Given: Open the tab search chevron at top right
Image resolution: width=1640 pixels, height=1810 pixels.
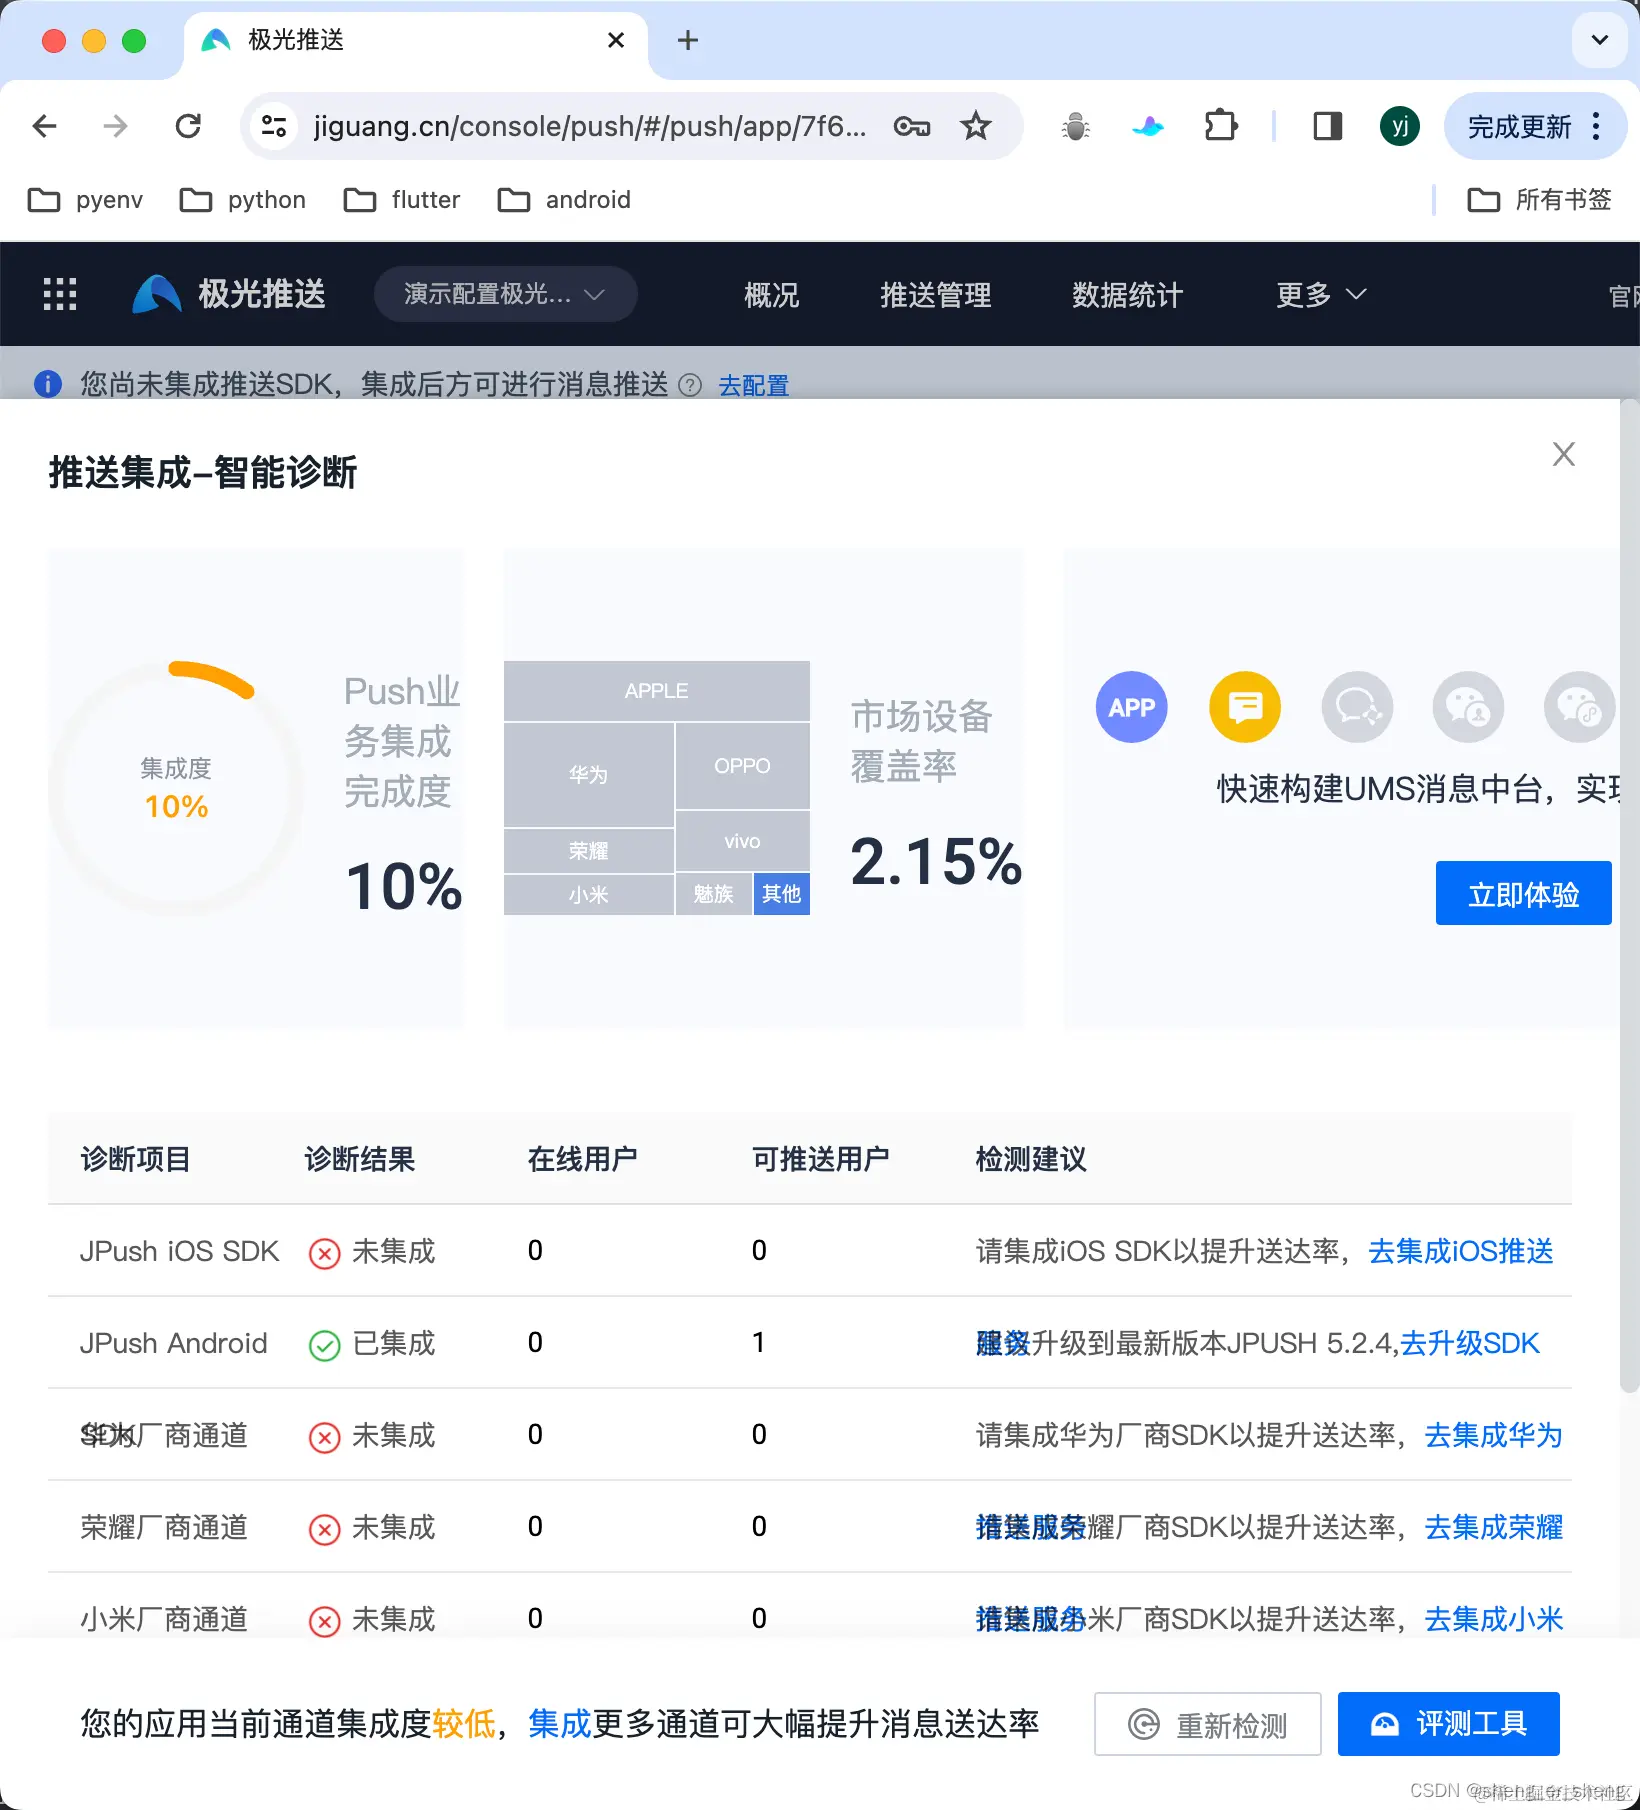Looking at the screenshot, I should (1598, 40).
